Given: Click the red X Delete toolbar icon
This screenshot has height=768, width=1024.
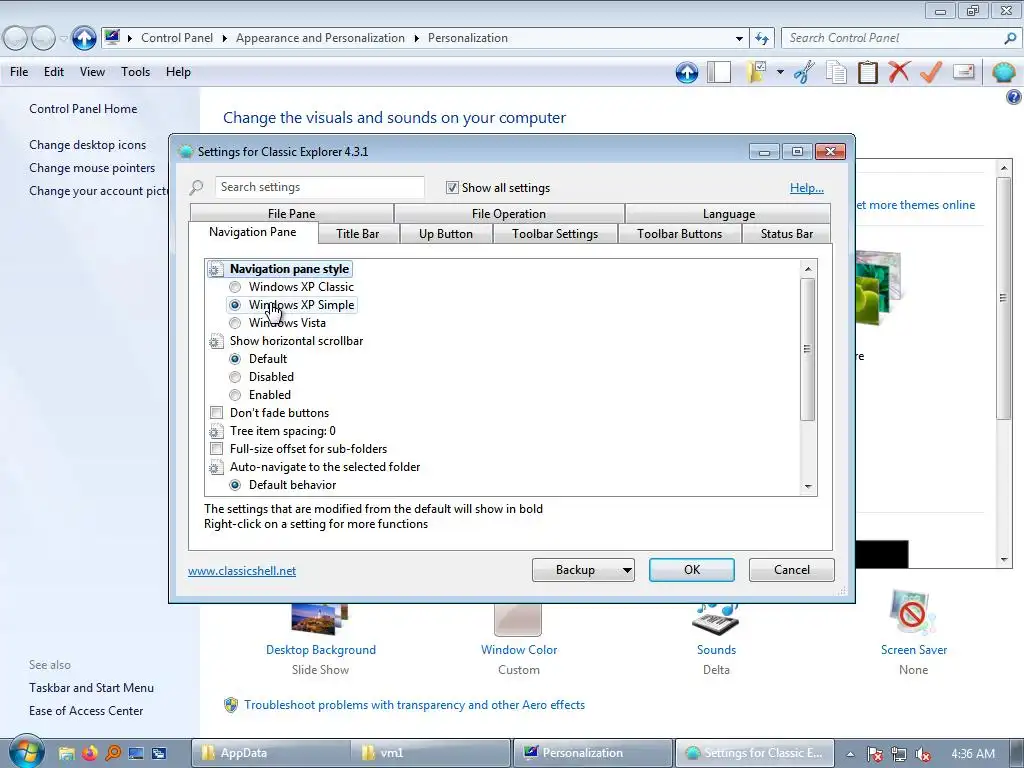Looking at the screenshot, I should [x=899, y=72].
